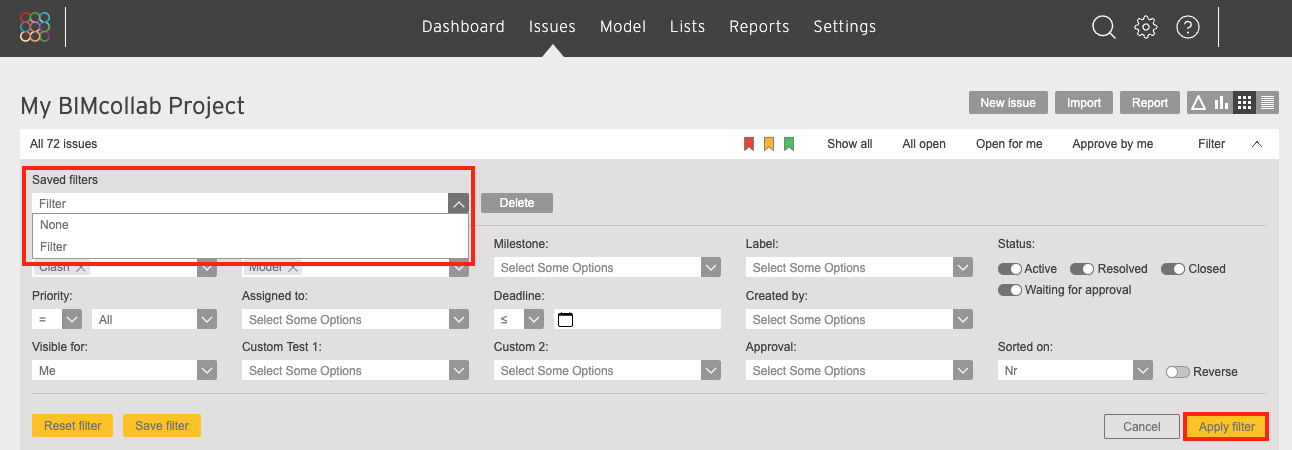
Task: Click the Save filter button
Action: tap(162, 426)
